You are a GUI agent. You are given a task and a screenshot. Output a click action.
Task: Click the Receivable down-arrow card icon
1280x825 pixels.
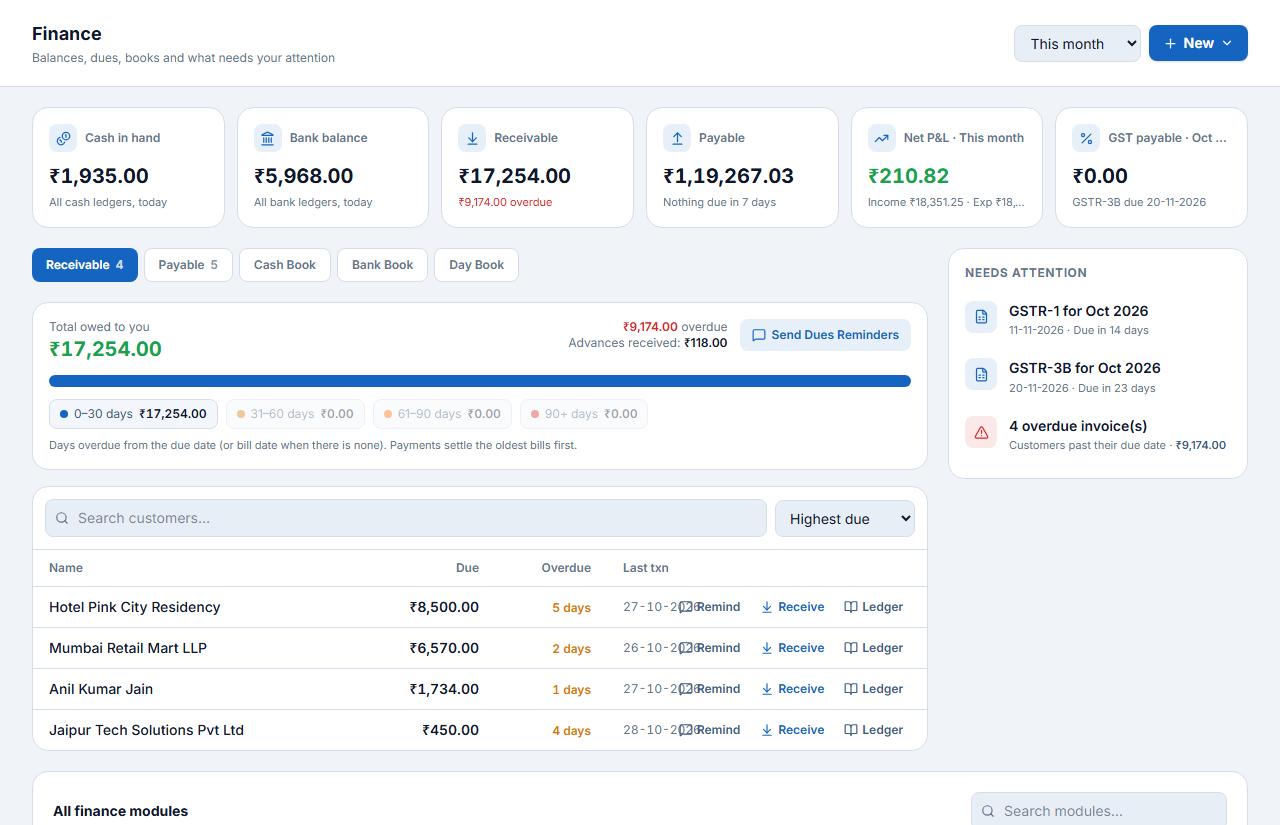click(472, 138)
